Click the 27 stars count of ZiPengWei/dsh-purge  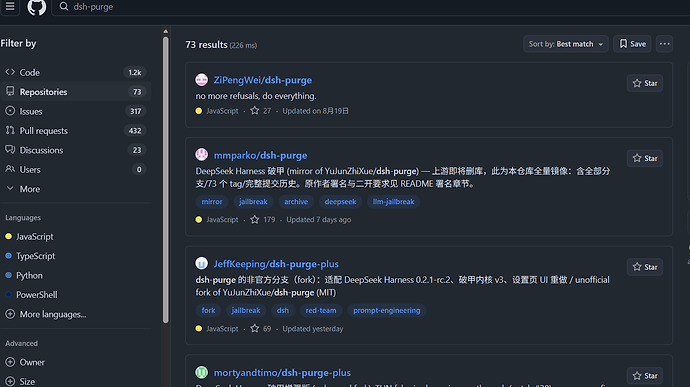pyautogui.click(x=261, y=111)
